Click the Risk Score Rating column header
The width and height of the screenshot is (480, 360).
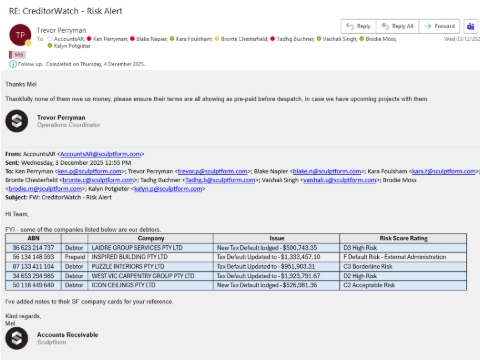tap(403, 238)
